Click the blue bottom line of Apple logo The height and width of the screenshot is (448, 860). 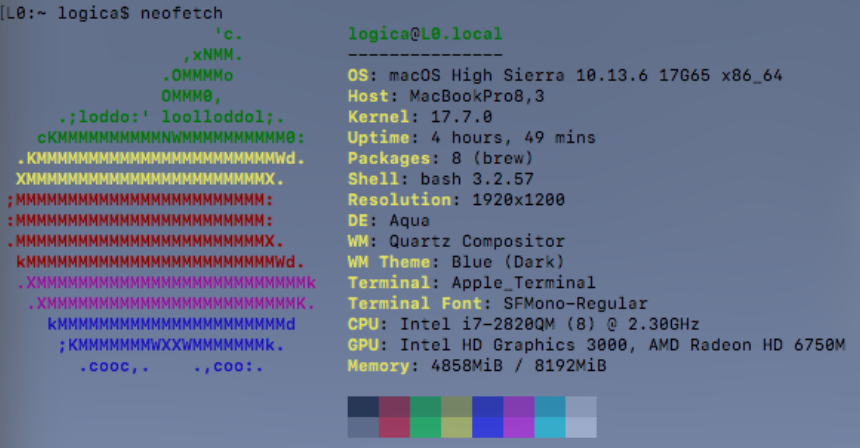point(171,365)
